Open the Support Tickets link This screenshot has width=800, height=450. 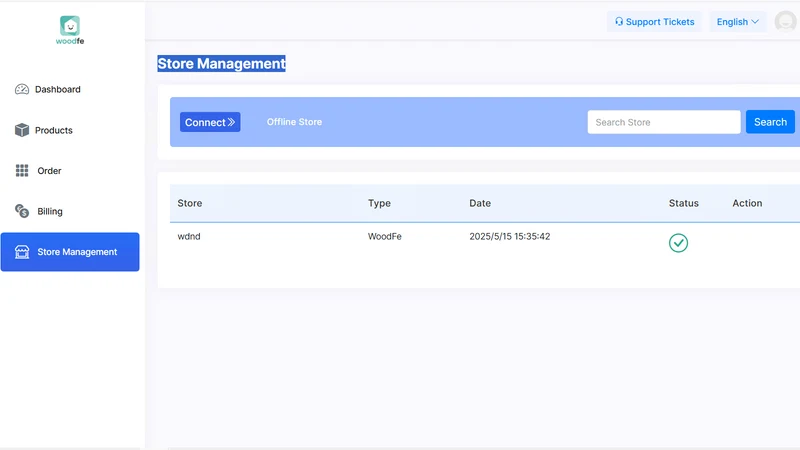654,22
